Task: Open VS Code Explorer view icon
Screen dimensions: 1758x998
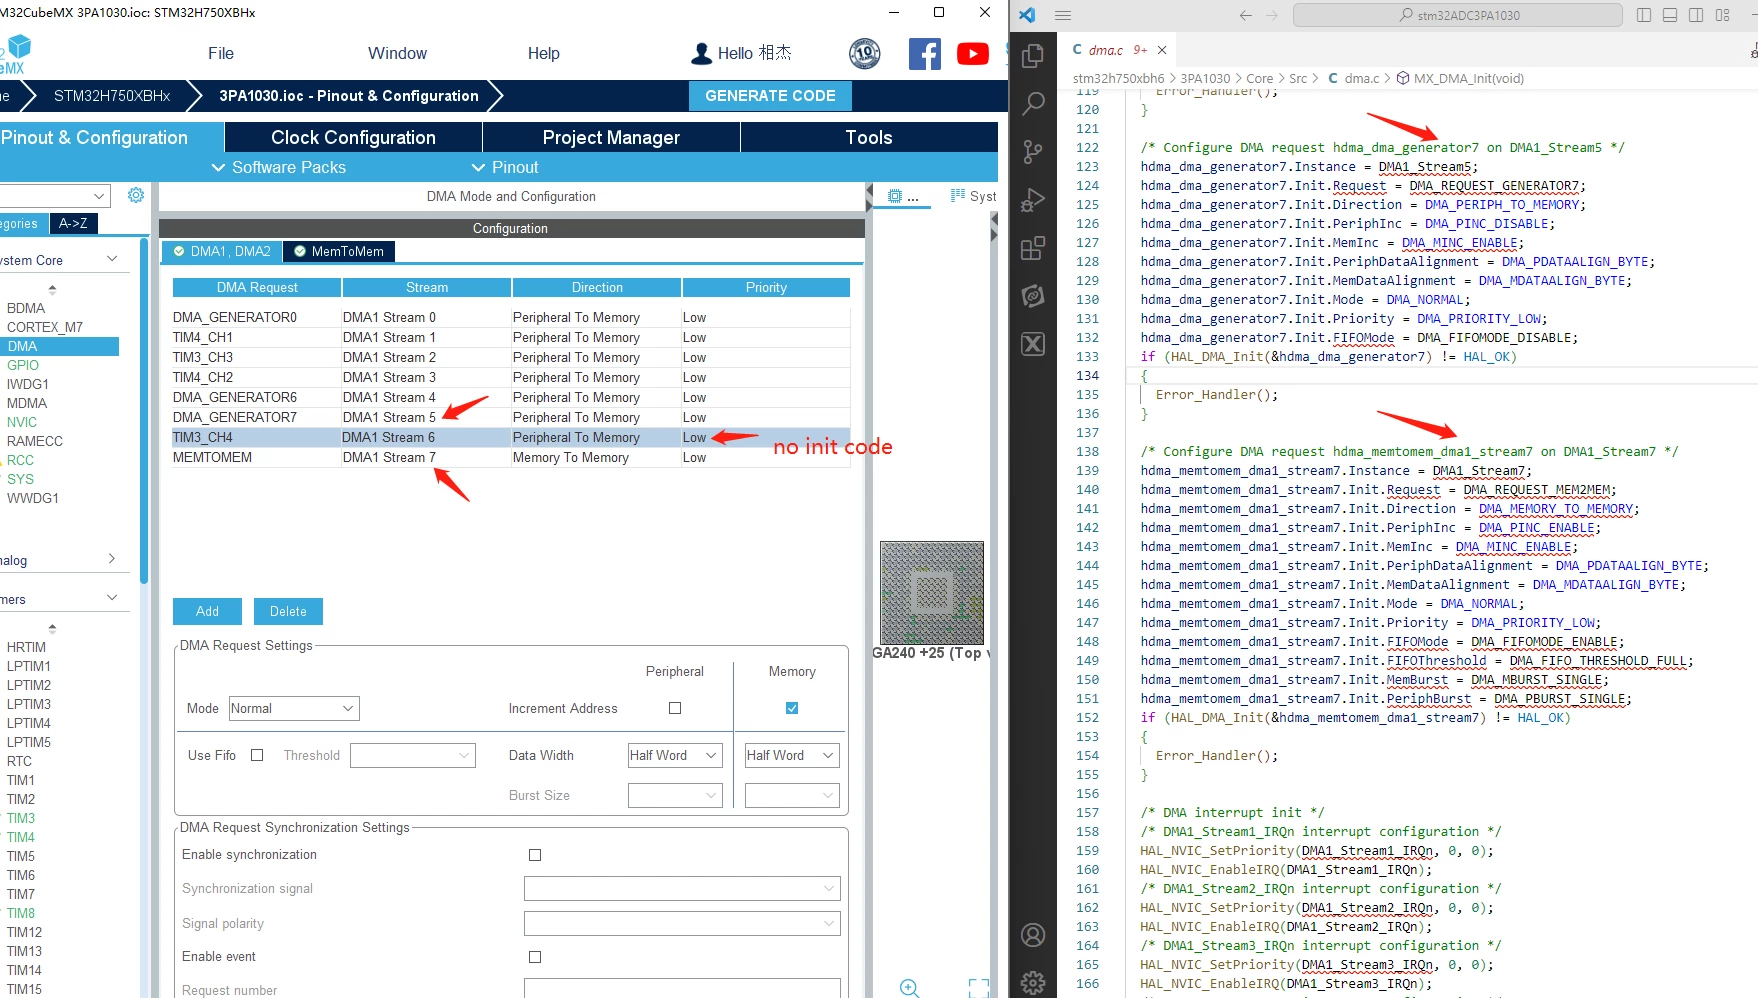Action: (x=1033, y=56)
